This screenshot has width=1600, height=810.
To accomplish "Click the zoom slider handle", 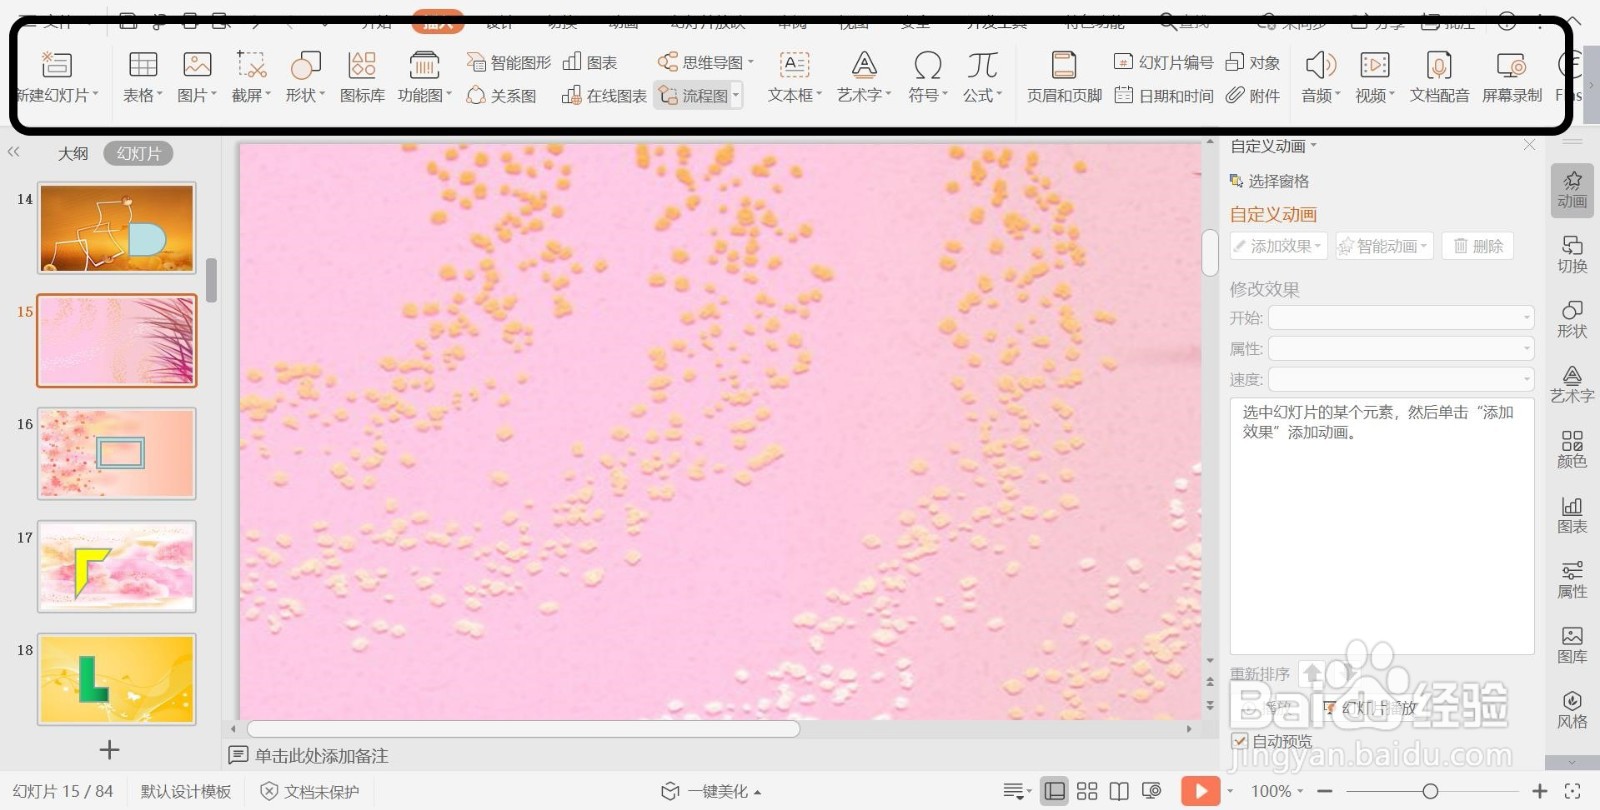I will coord(1430,791).
